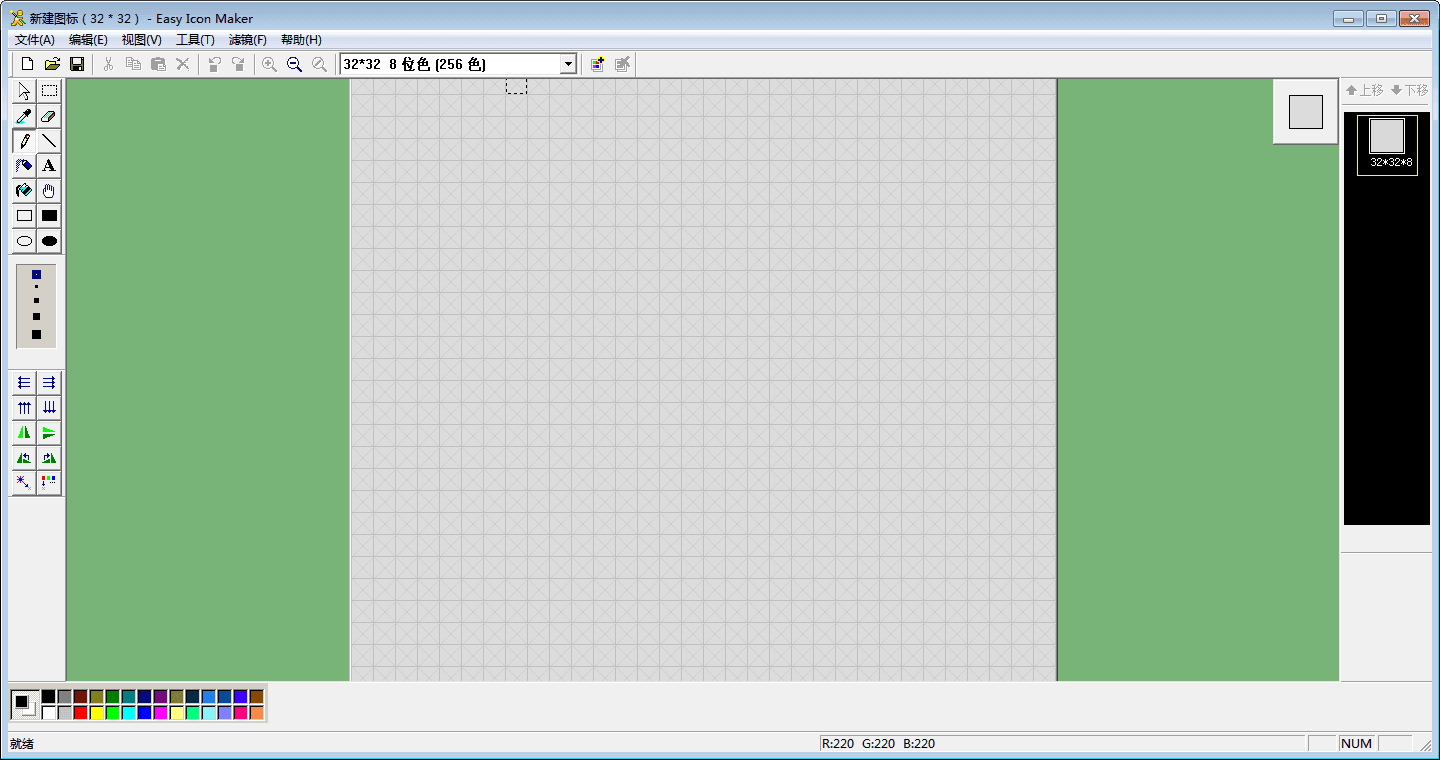This screenshot has height=760, width=1440.
Task: Select the Hand pan tool
Action: [x=48, y=191]
